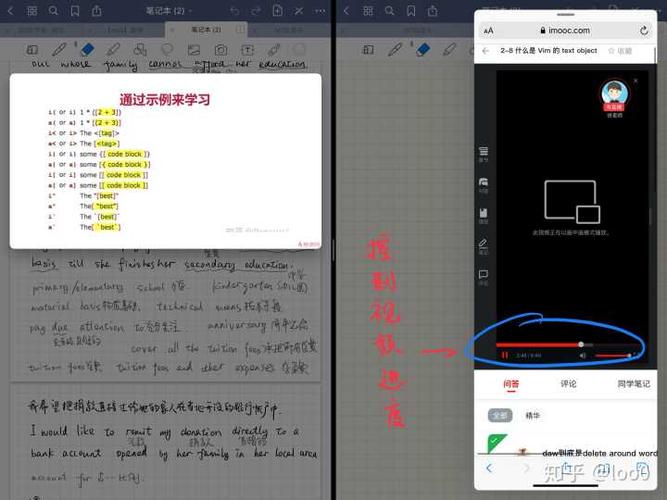Close the 笔记本 (2) tab

click(x=172, y=30)
